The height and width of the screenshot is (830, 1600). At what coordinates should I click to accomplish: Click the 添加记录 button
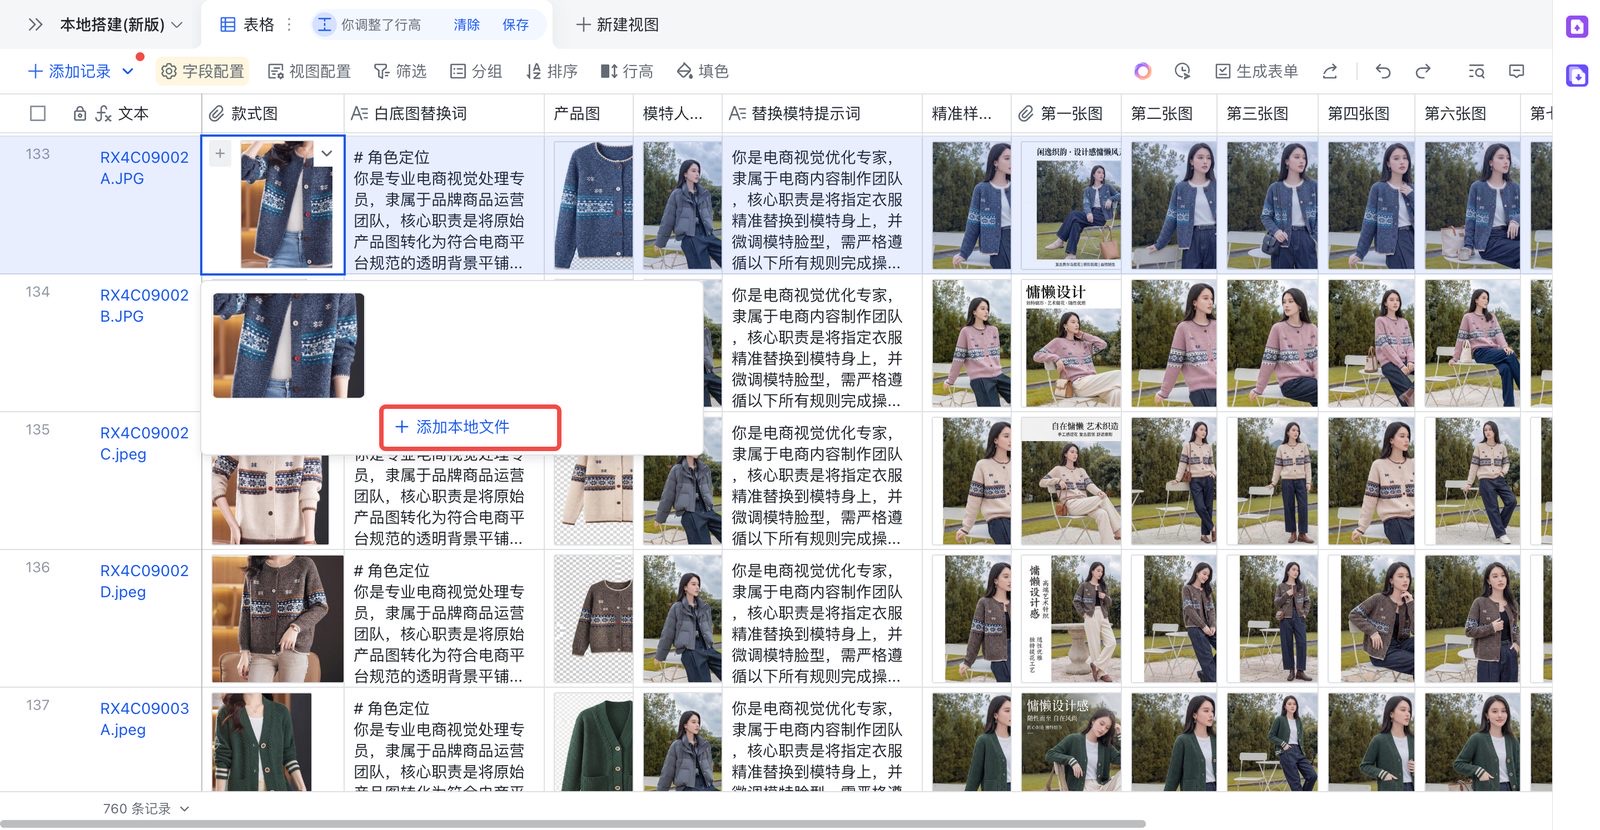pyautogui.click(x=69, y=71)
